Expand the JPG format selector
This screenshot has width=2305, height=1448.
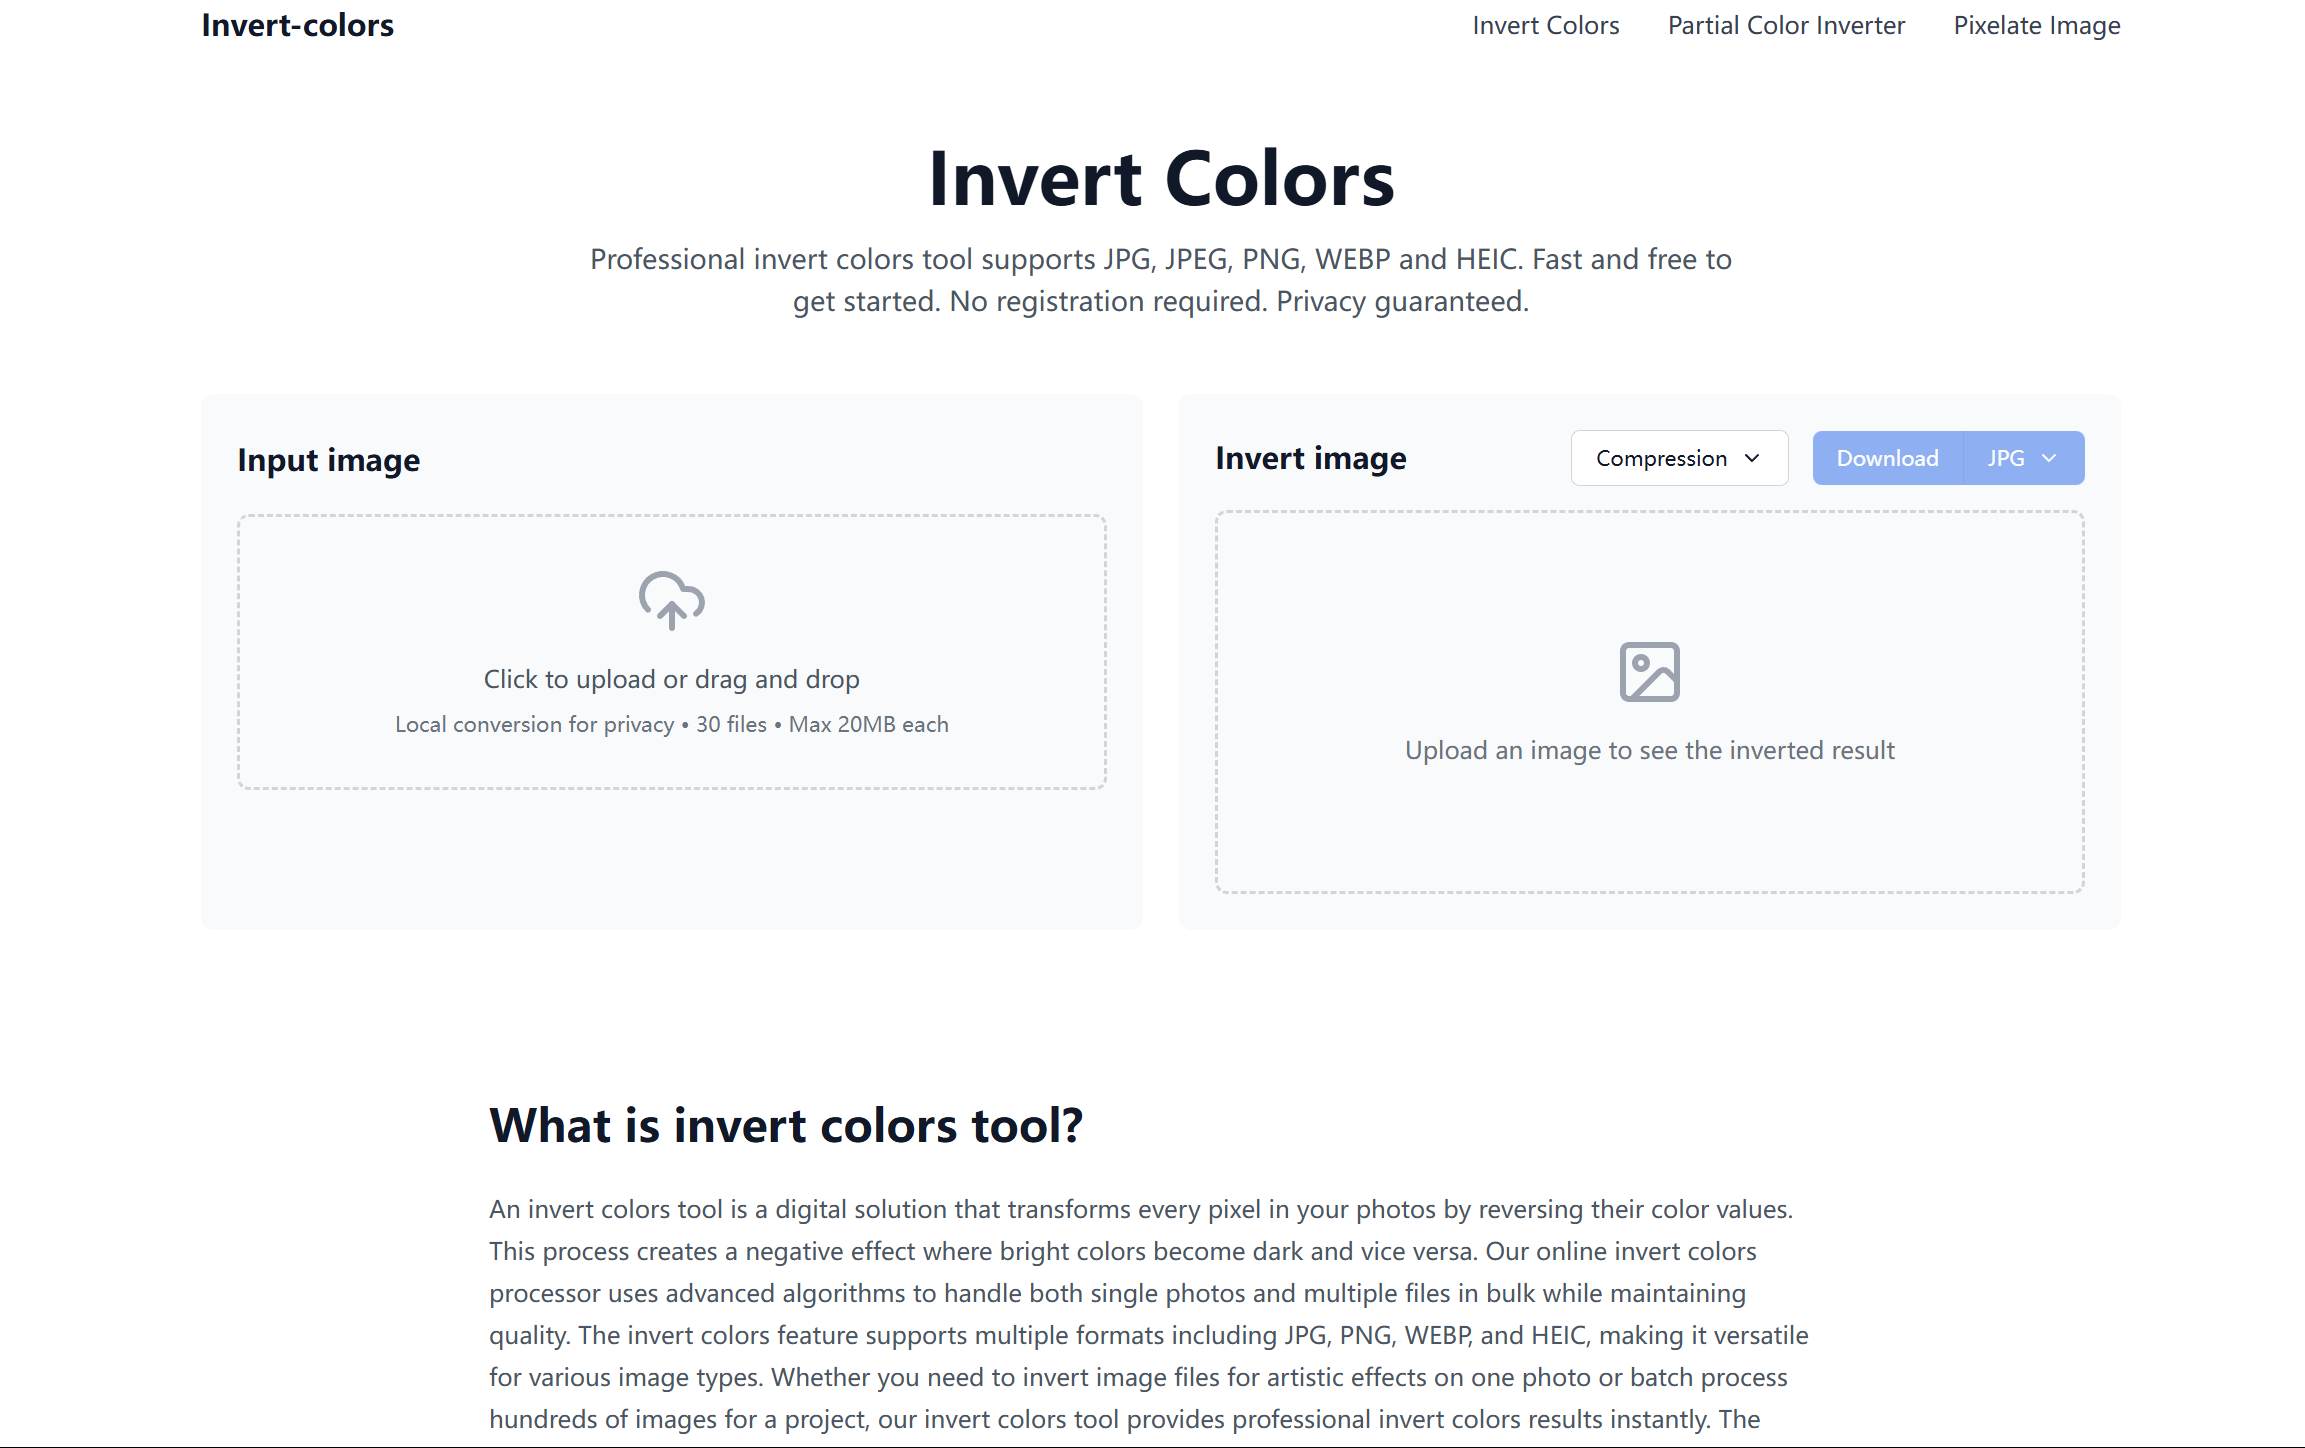(2023, 457)
